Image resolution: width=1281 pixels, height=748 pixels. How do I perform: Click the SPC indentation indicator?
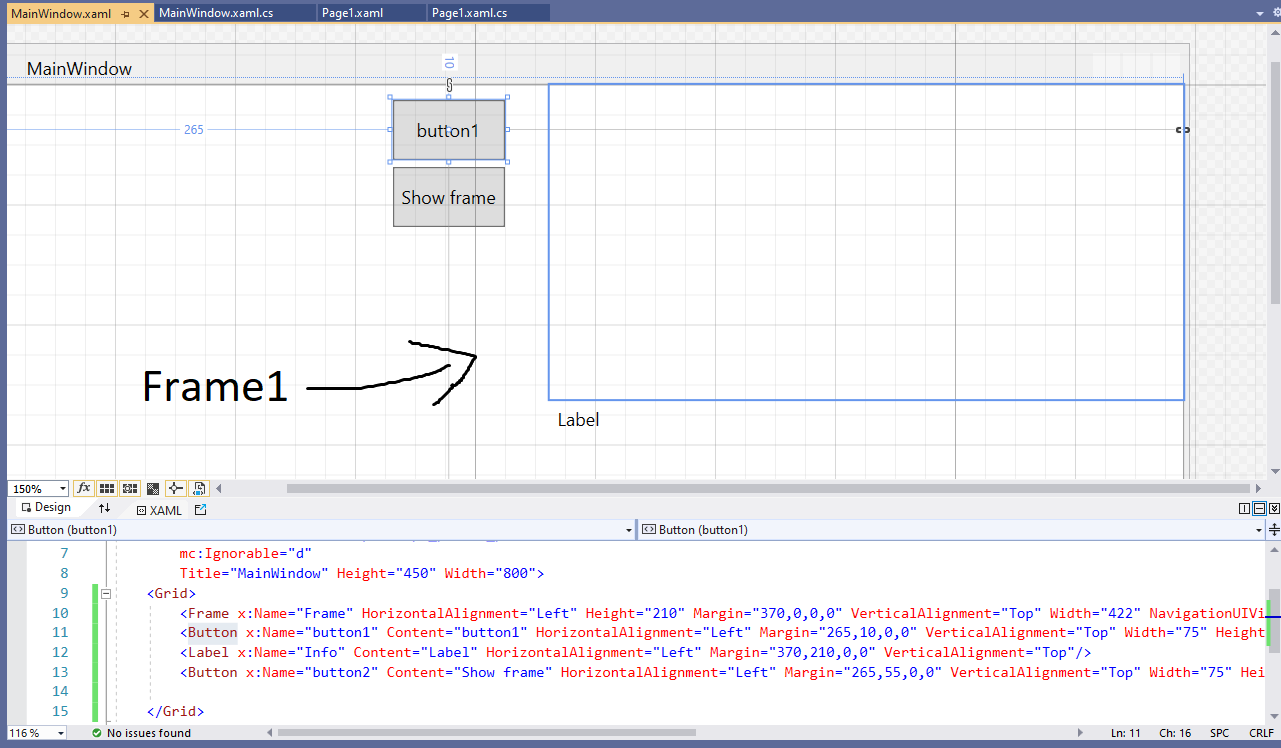click(1220, 733)
